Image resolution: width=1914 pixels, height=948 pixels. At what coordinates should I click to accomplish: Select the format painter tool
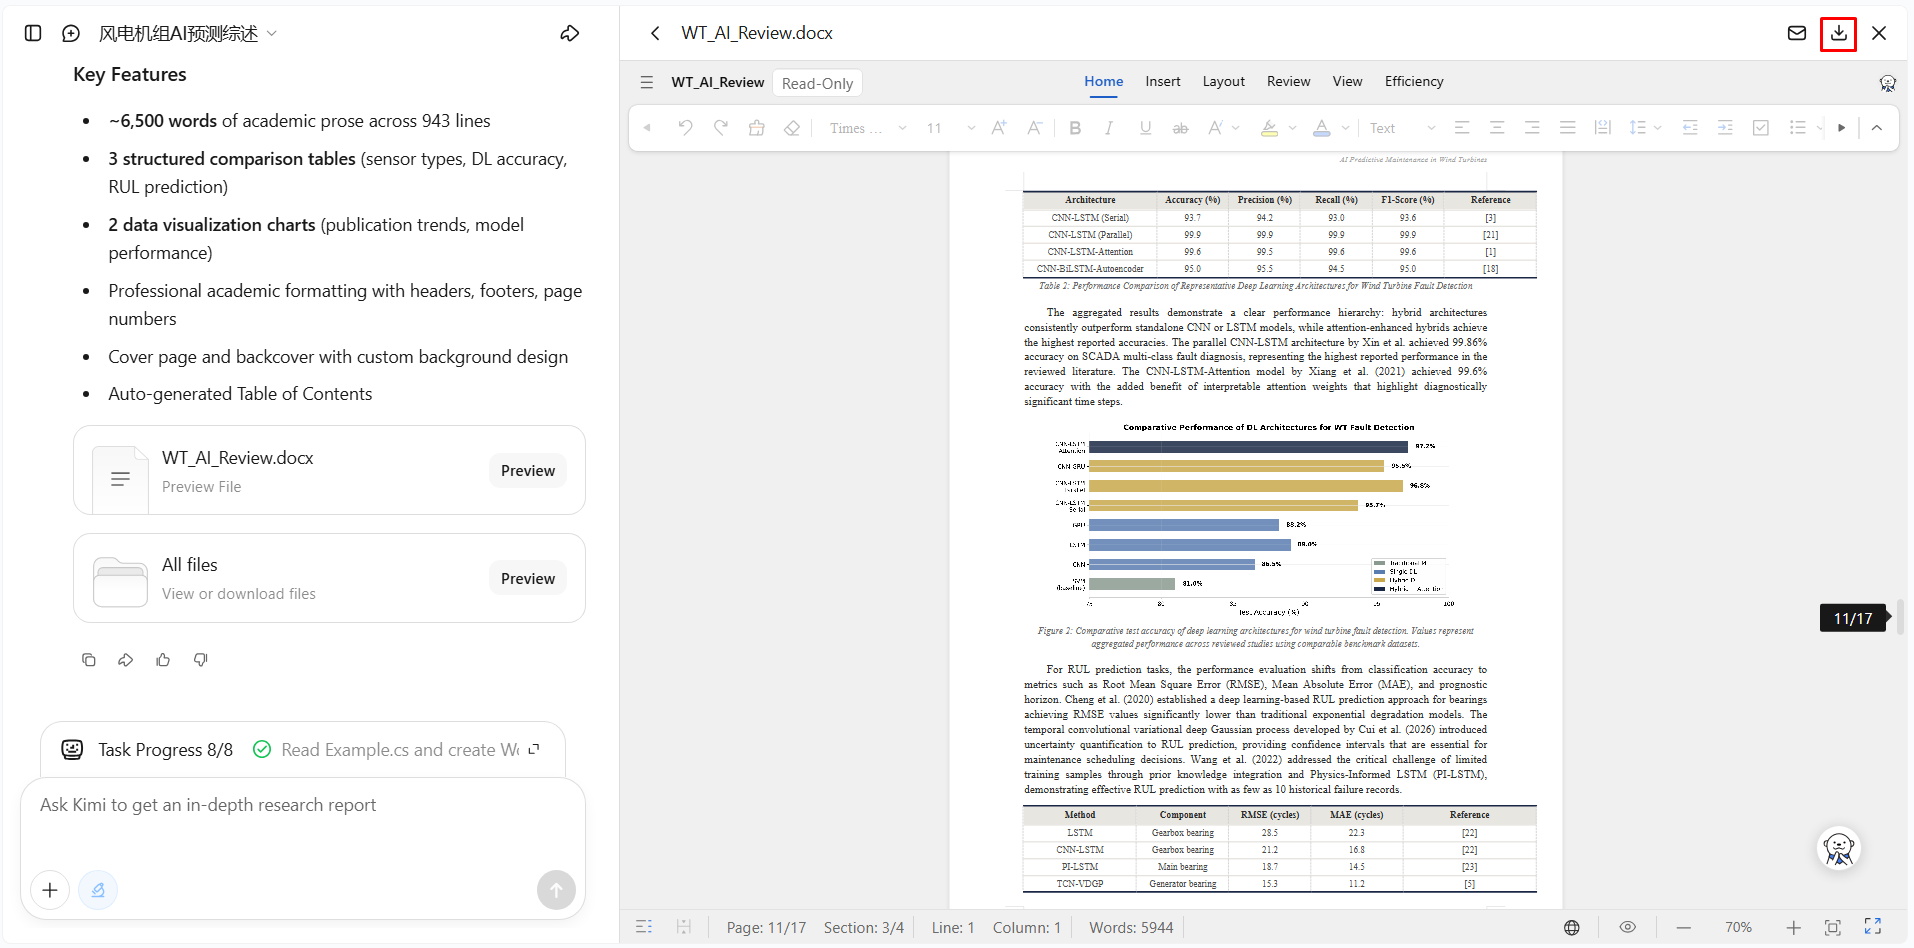pos(756,128)
